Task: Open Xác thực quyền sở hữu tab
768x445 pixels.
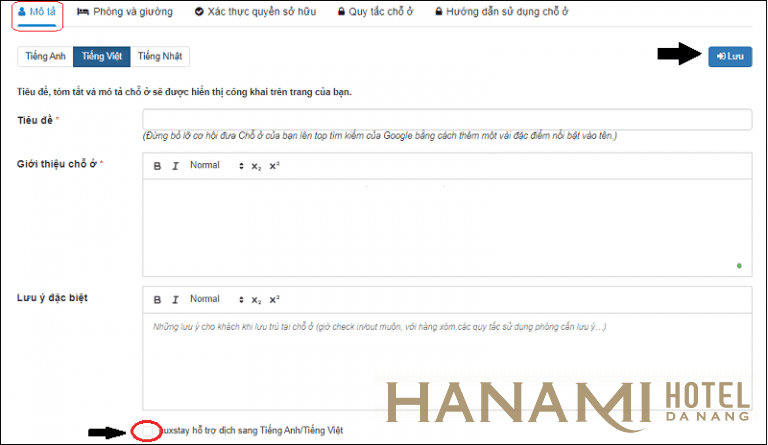Action: point(255,12)
